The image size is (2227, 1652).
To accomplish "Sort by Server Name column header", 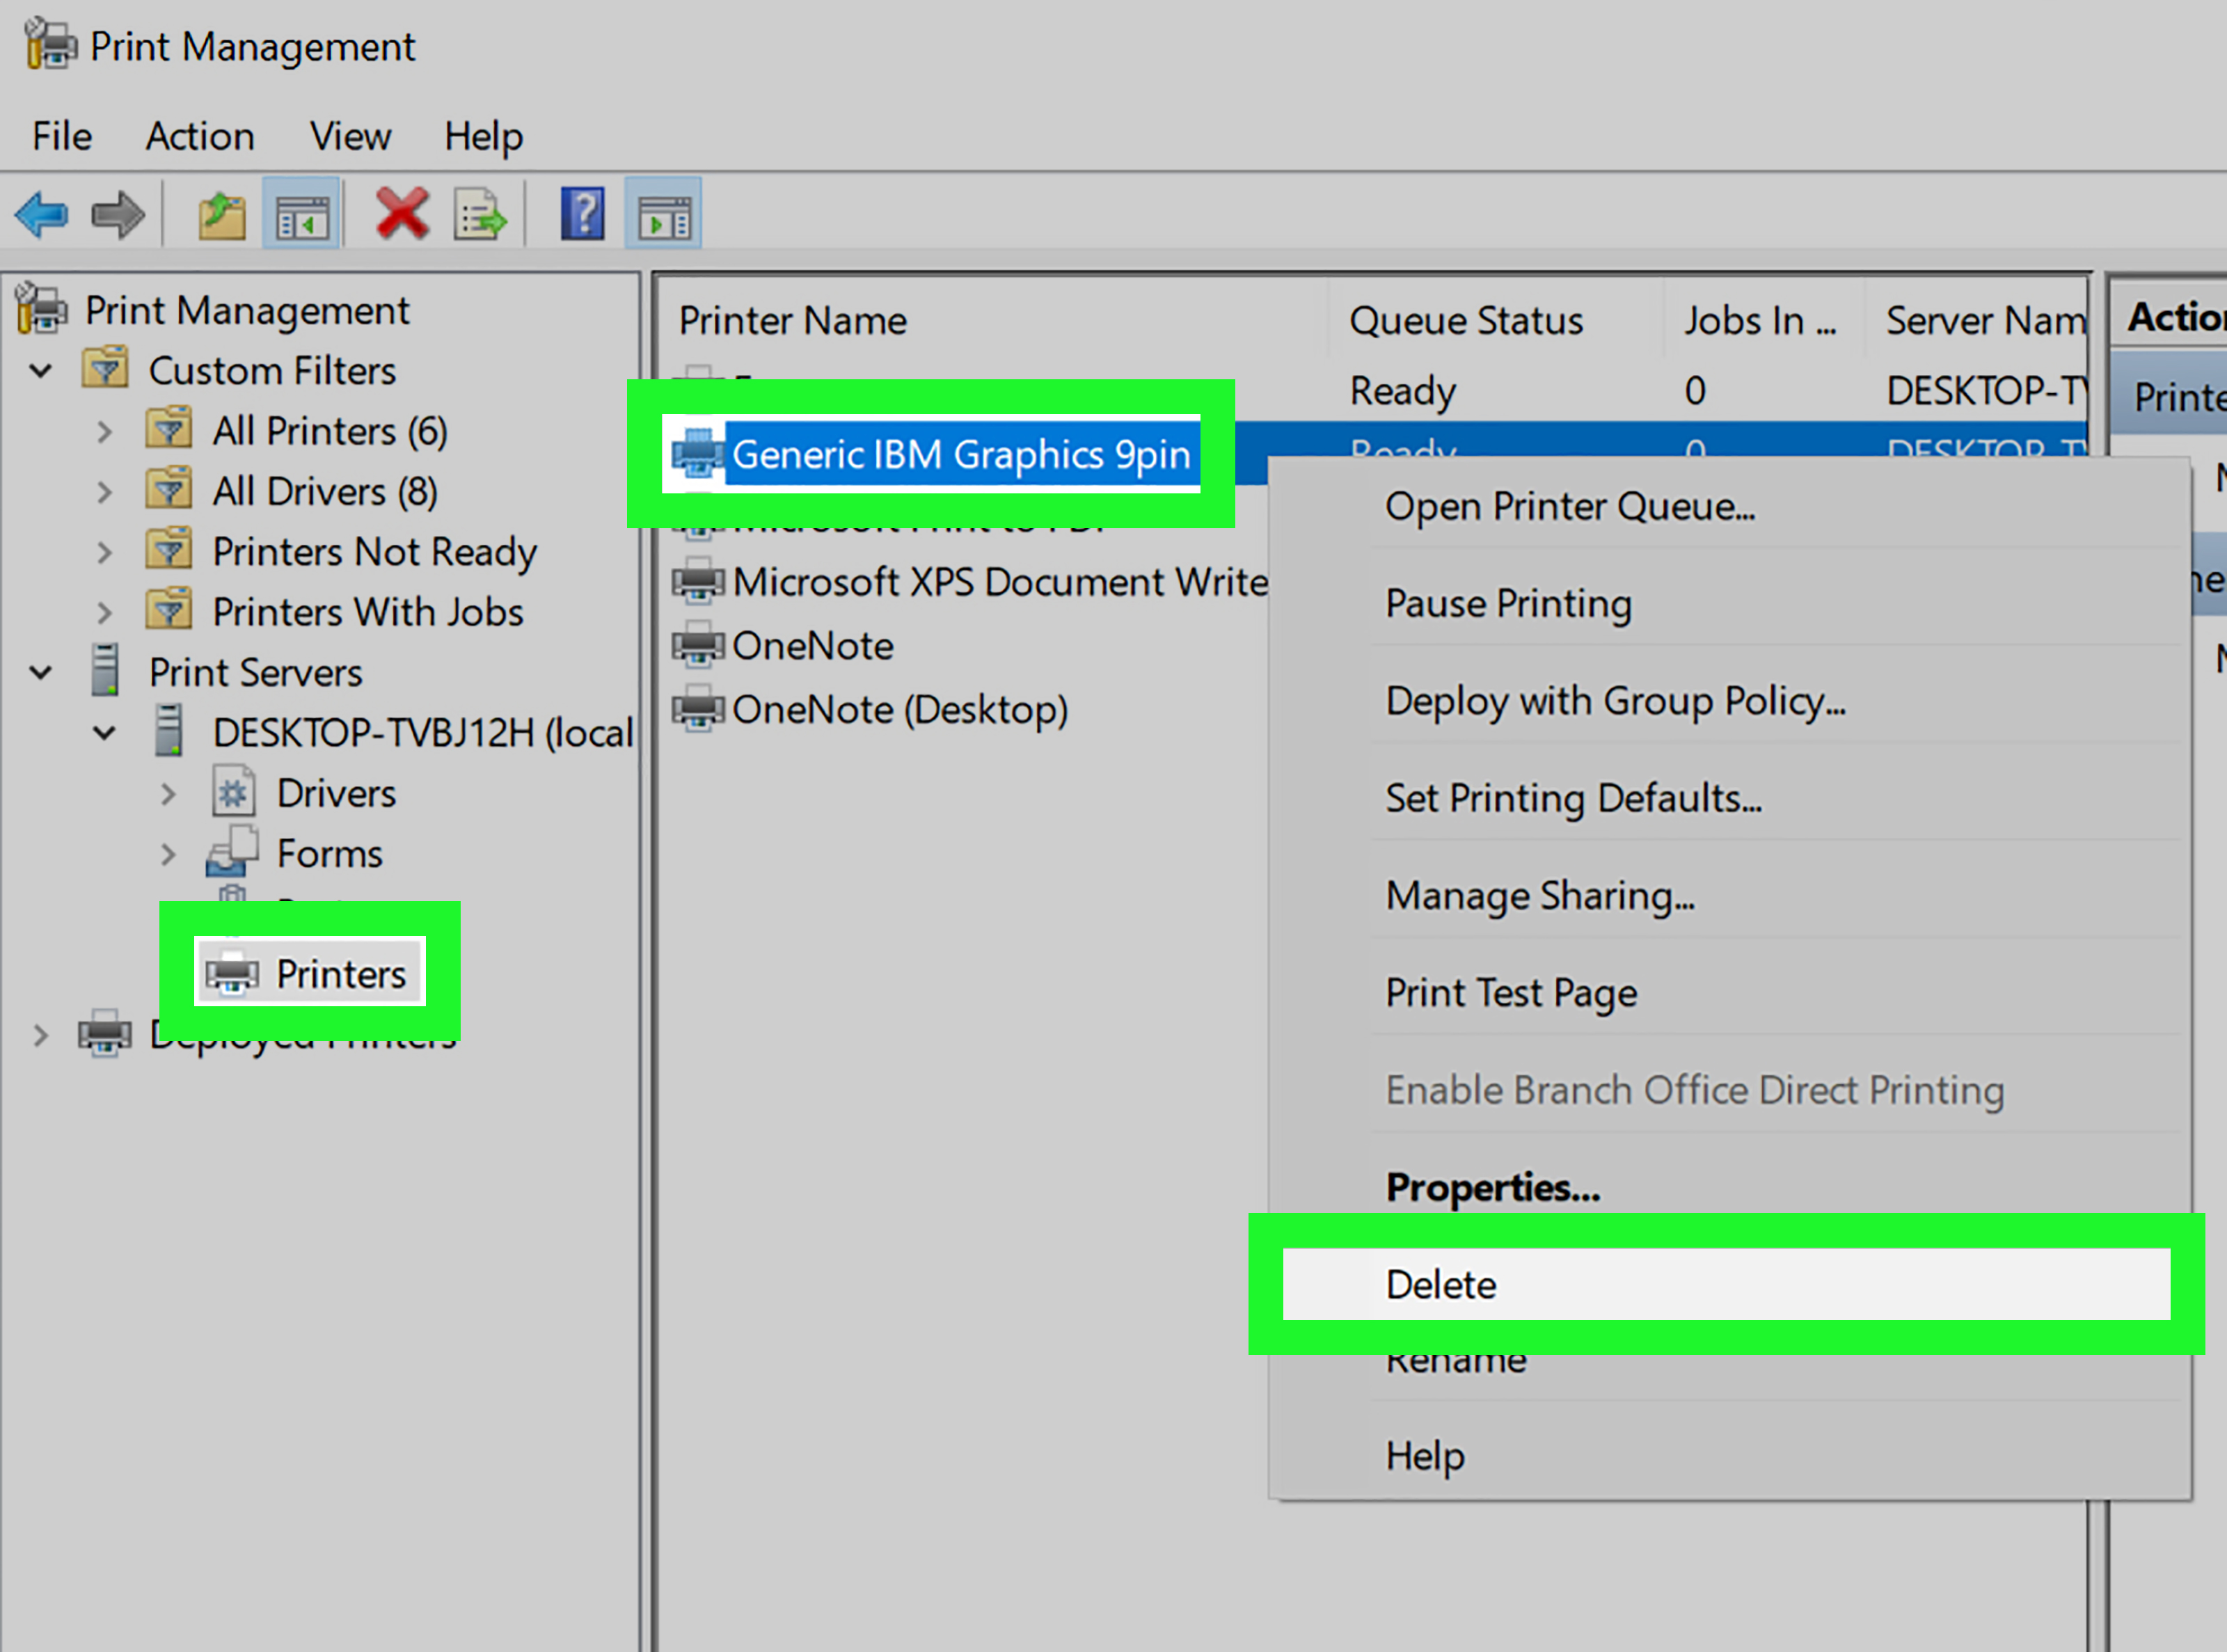I will tap(1986, 320).
